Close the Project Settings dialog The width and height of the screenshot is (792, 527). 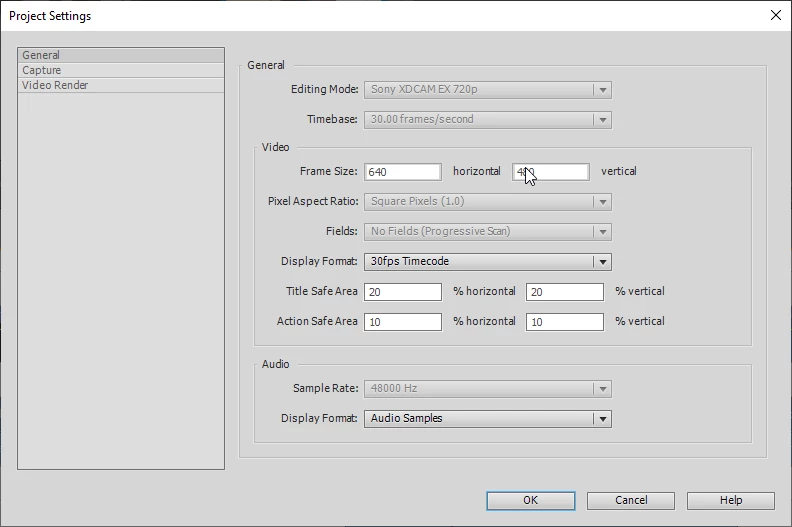pos(776,15)
